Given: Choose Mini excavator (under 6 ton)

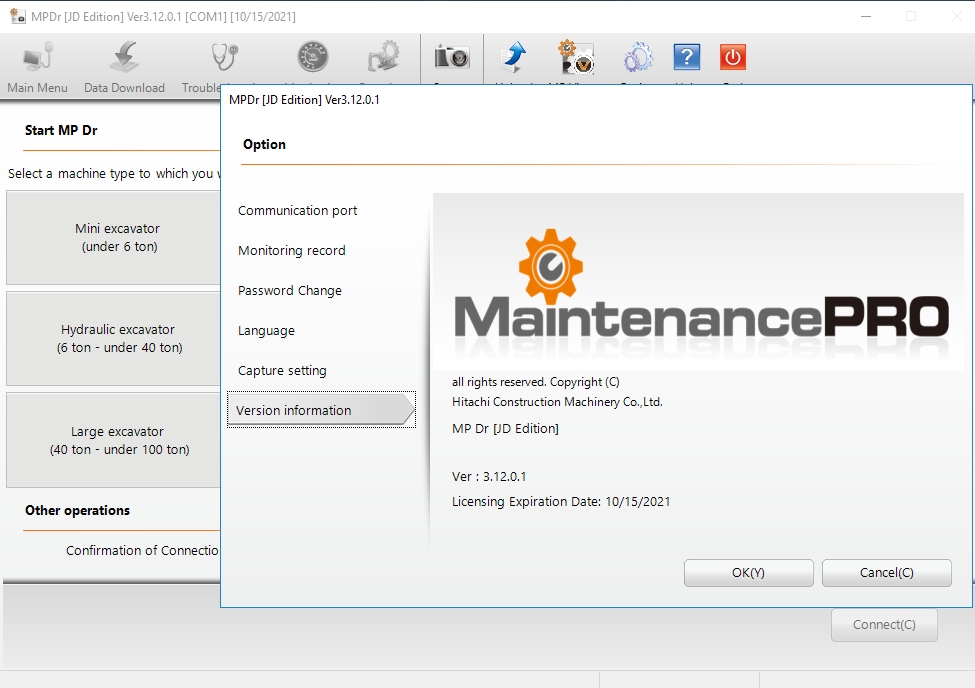Looking at the screenshot, I should tap(113, 238).
